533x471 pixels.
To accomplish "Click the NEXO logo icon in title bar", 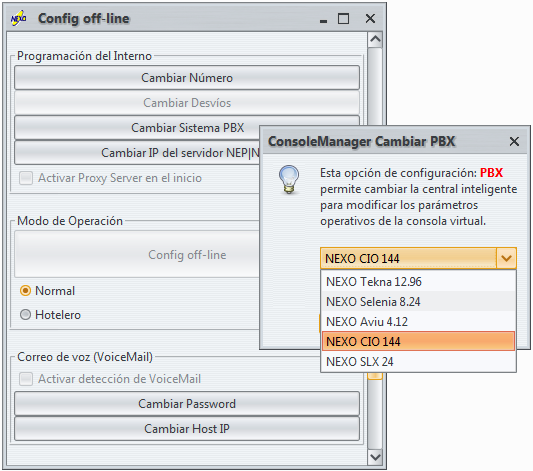I will point(18,19).
